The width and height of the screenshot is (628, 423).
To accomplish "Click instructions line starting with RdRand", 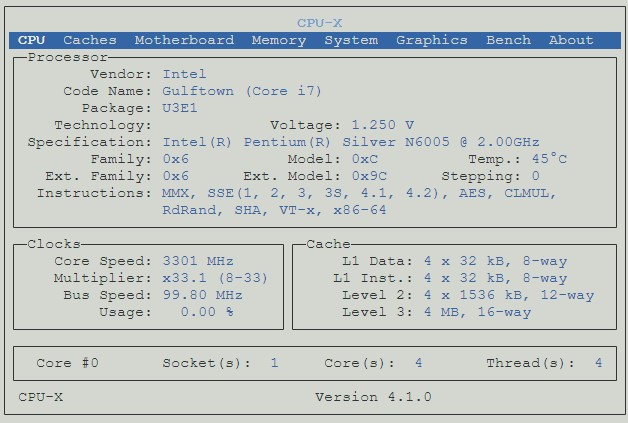I will (x=274, y=210).
